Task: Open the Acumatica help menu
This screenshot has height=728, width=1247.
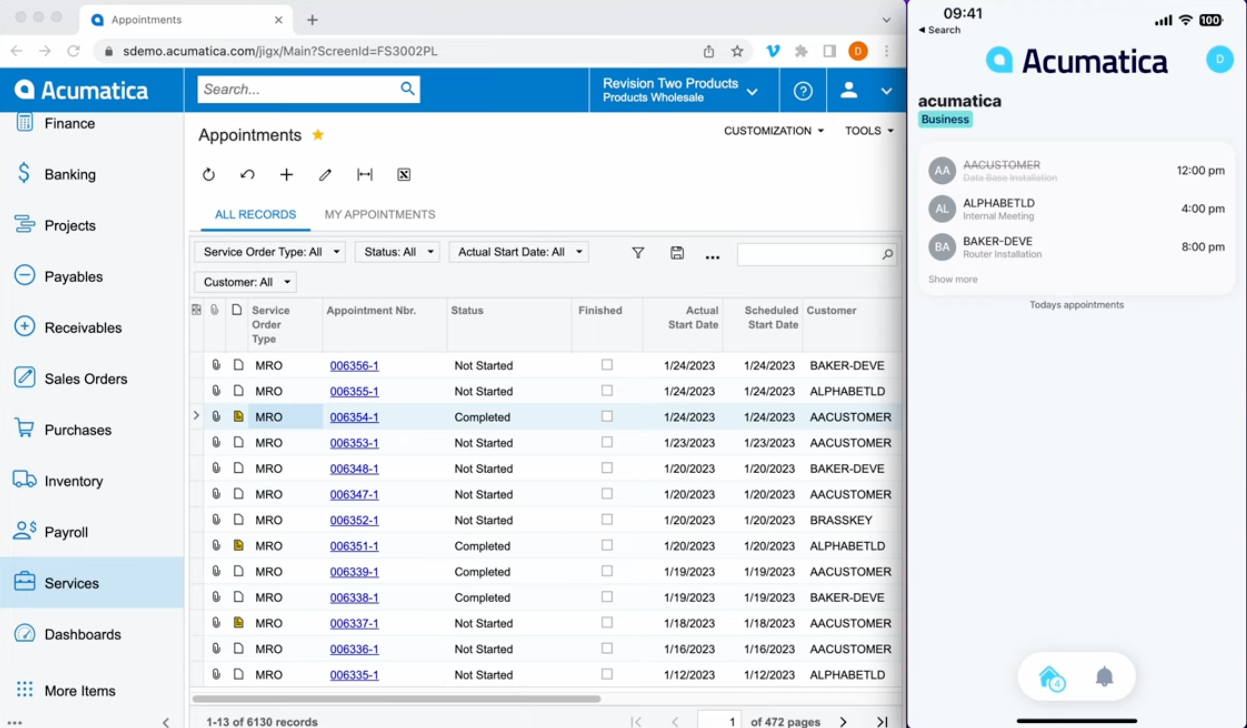Action: [803, 90]
